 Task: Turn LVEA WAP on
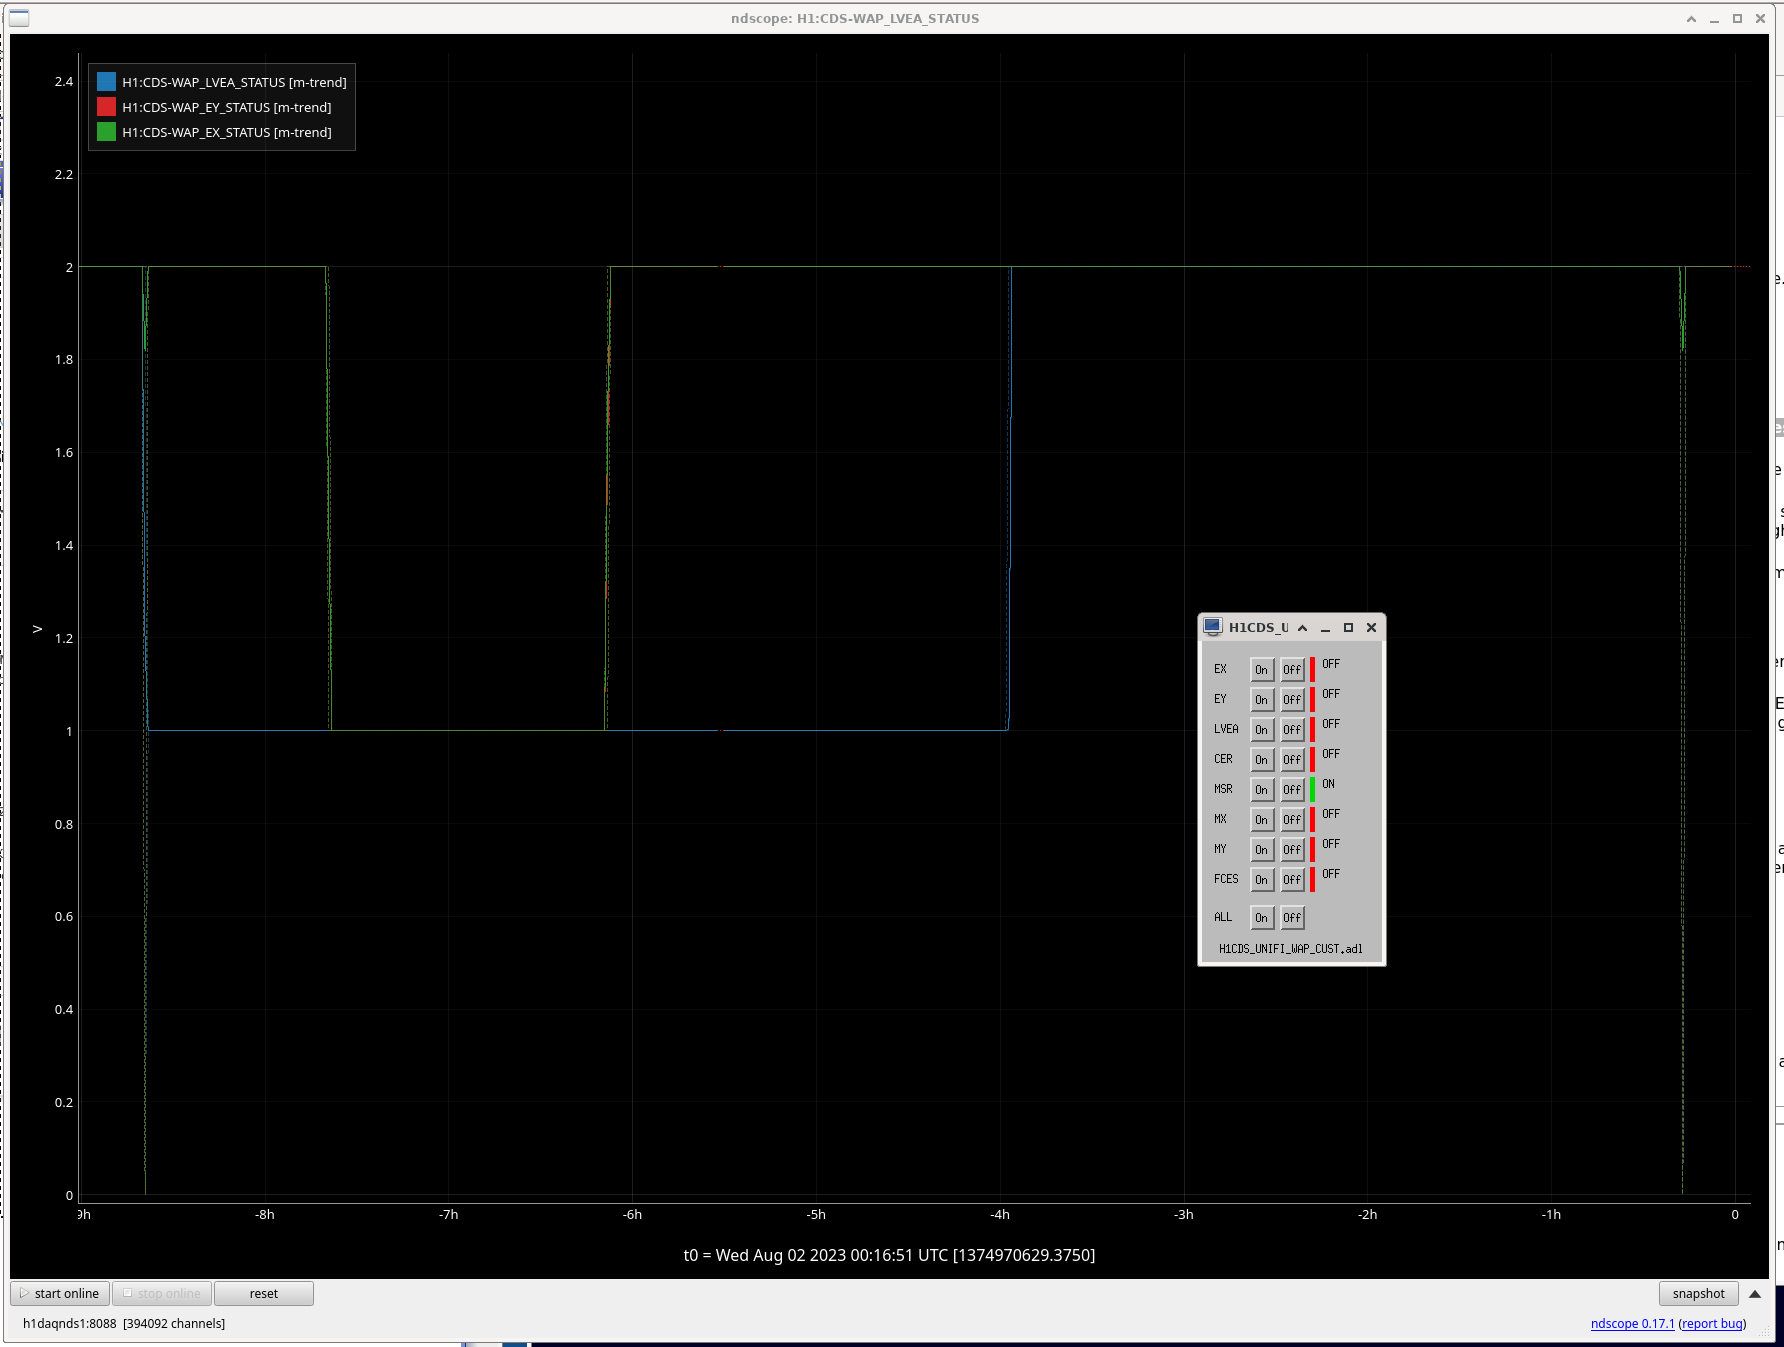click(x=1262, y=730)
